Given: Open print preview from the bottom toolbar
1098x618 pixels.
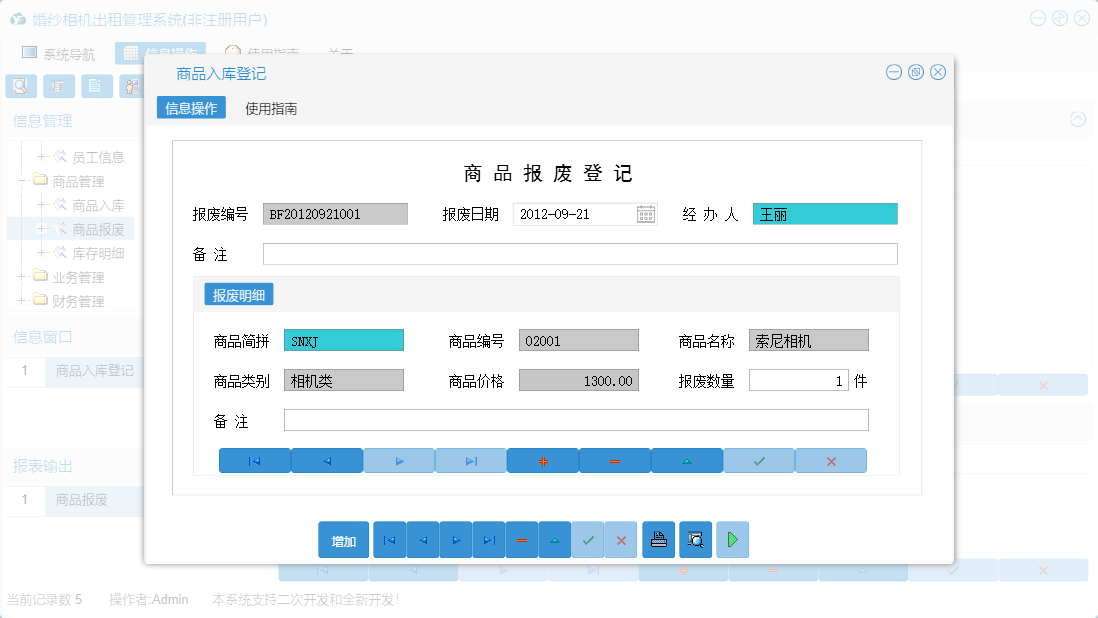Looking at the screenshot, I should [x=695, y=539].
